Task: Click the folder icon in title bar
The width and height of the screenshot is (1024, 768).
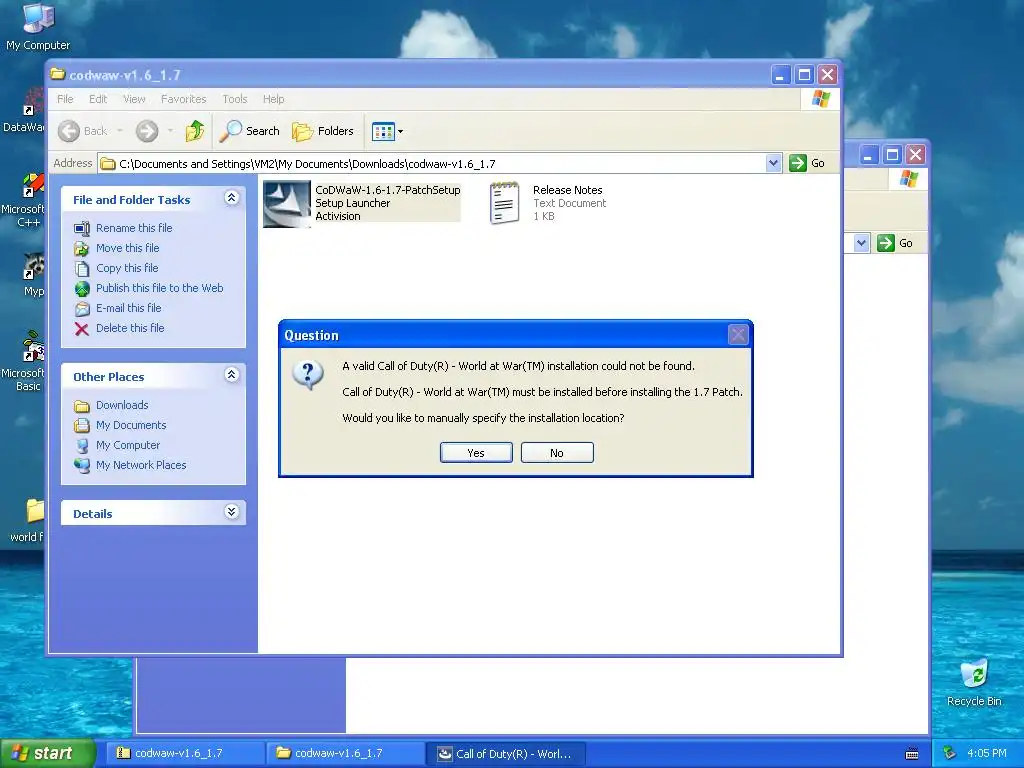Action: pyautogui.click(x=57, y=74)
